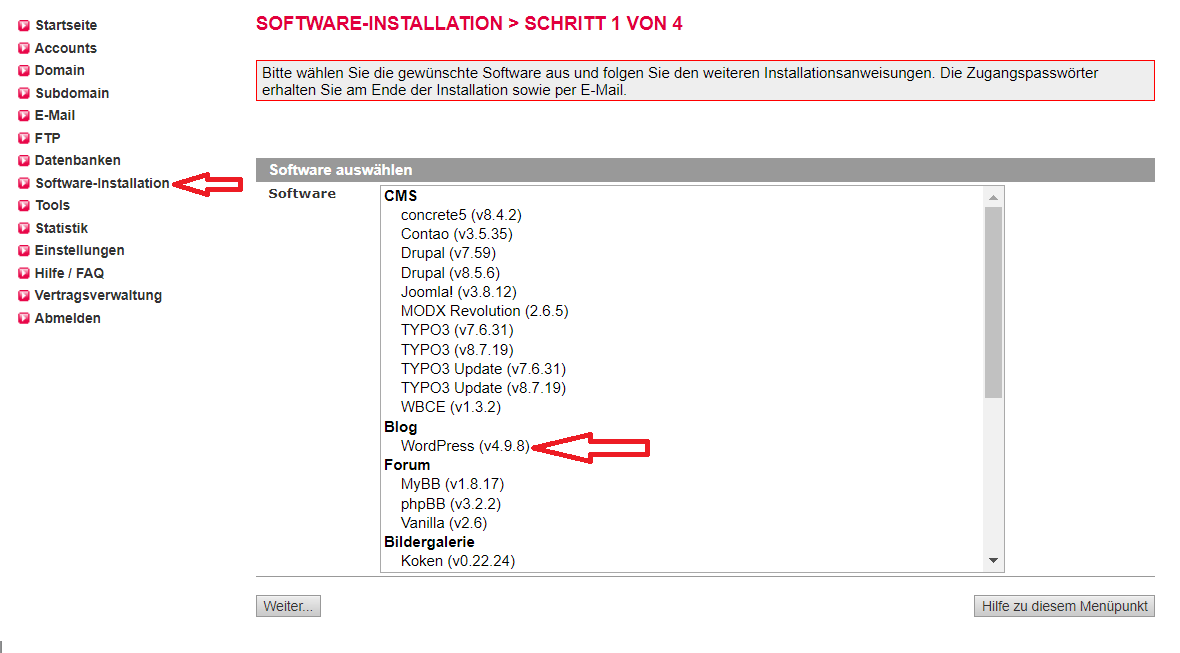The width and height of the screenshot is (1180, 653).
Task: Select Drupal (v7.59) in the list
Action: 449,254
